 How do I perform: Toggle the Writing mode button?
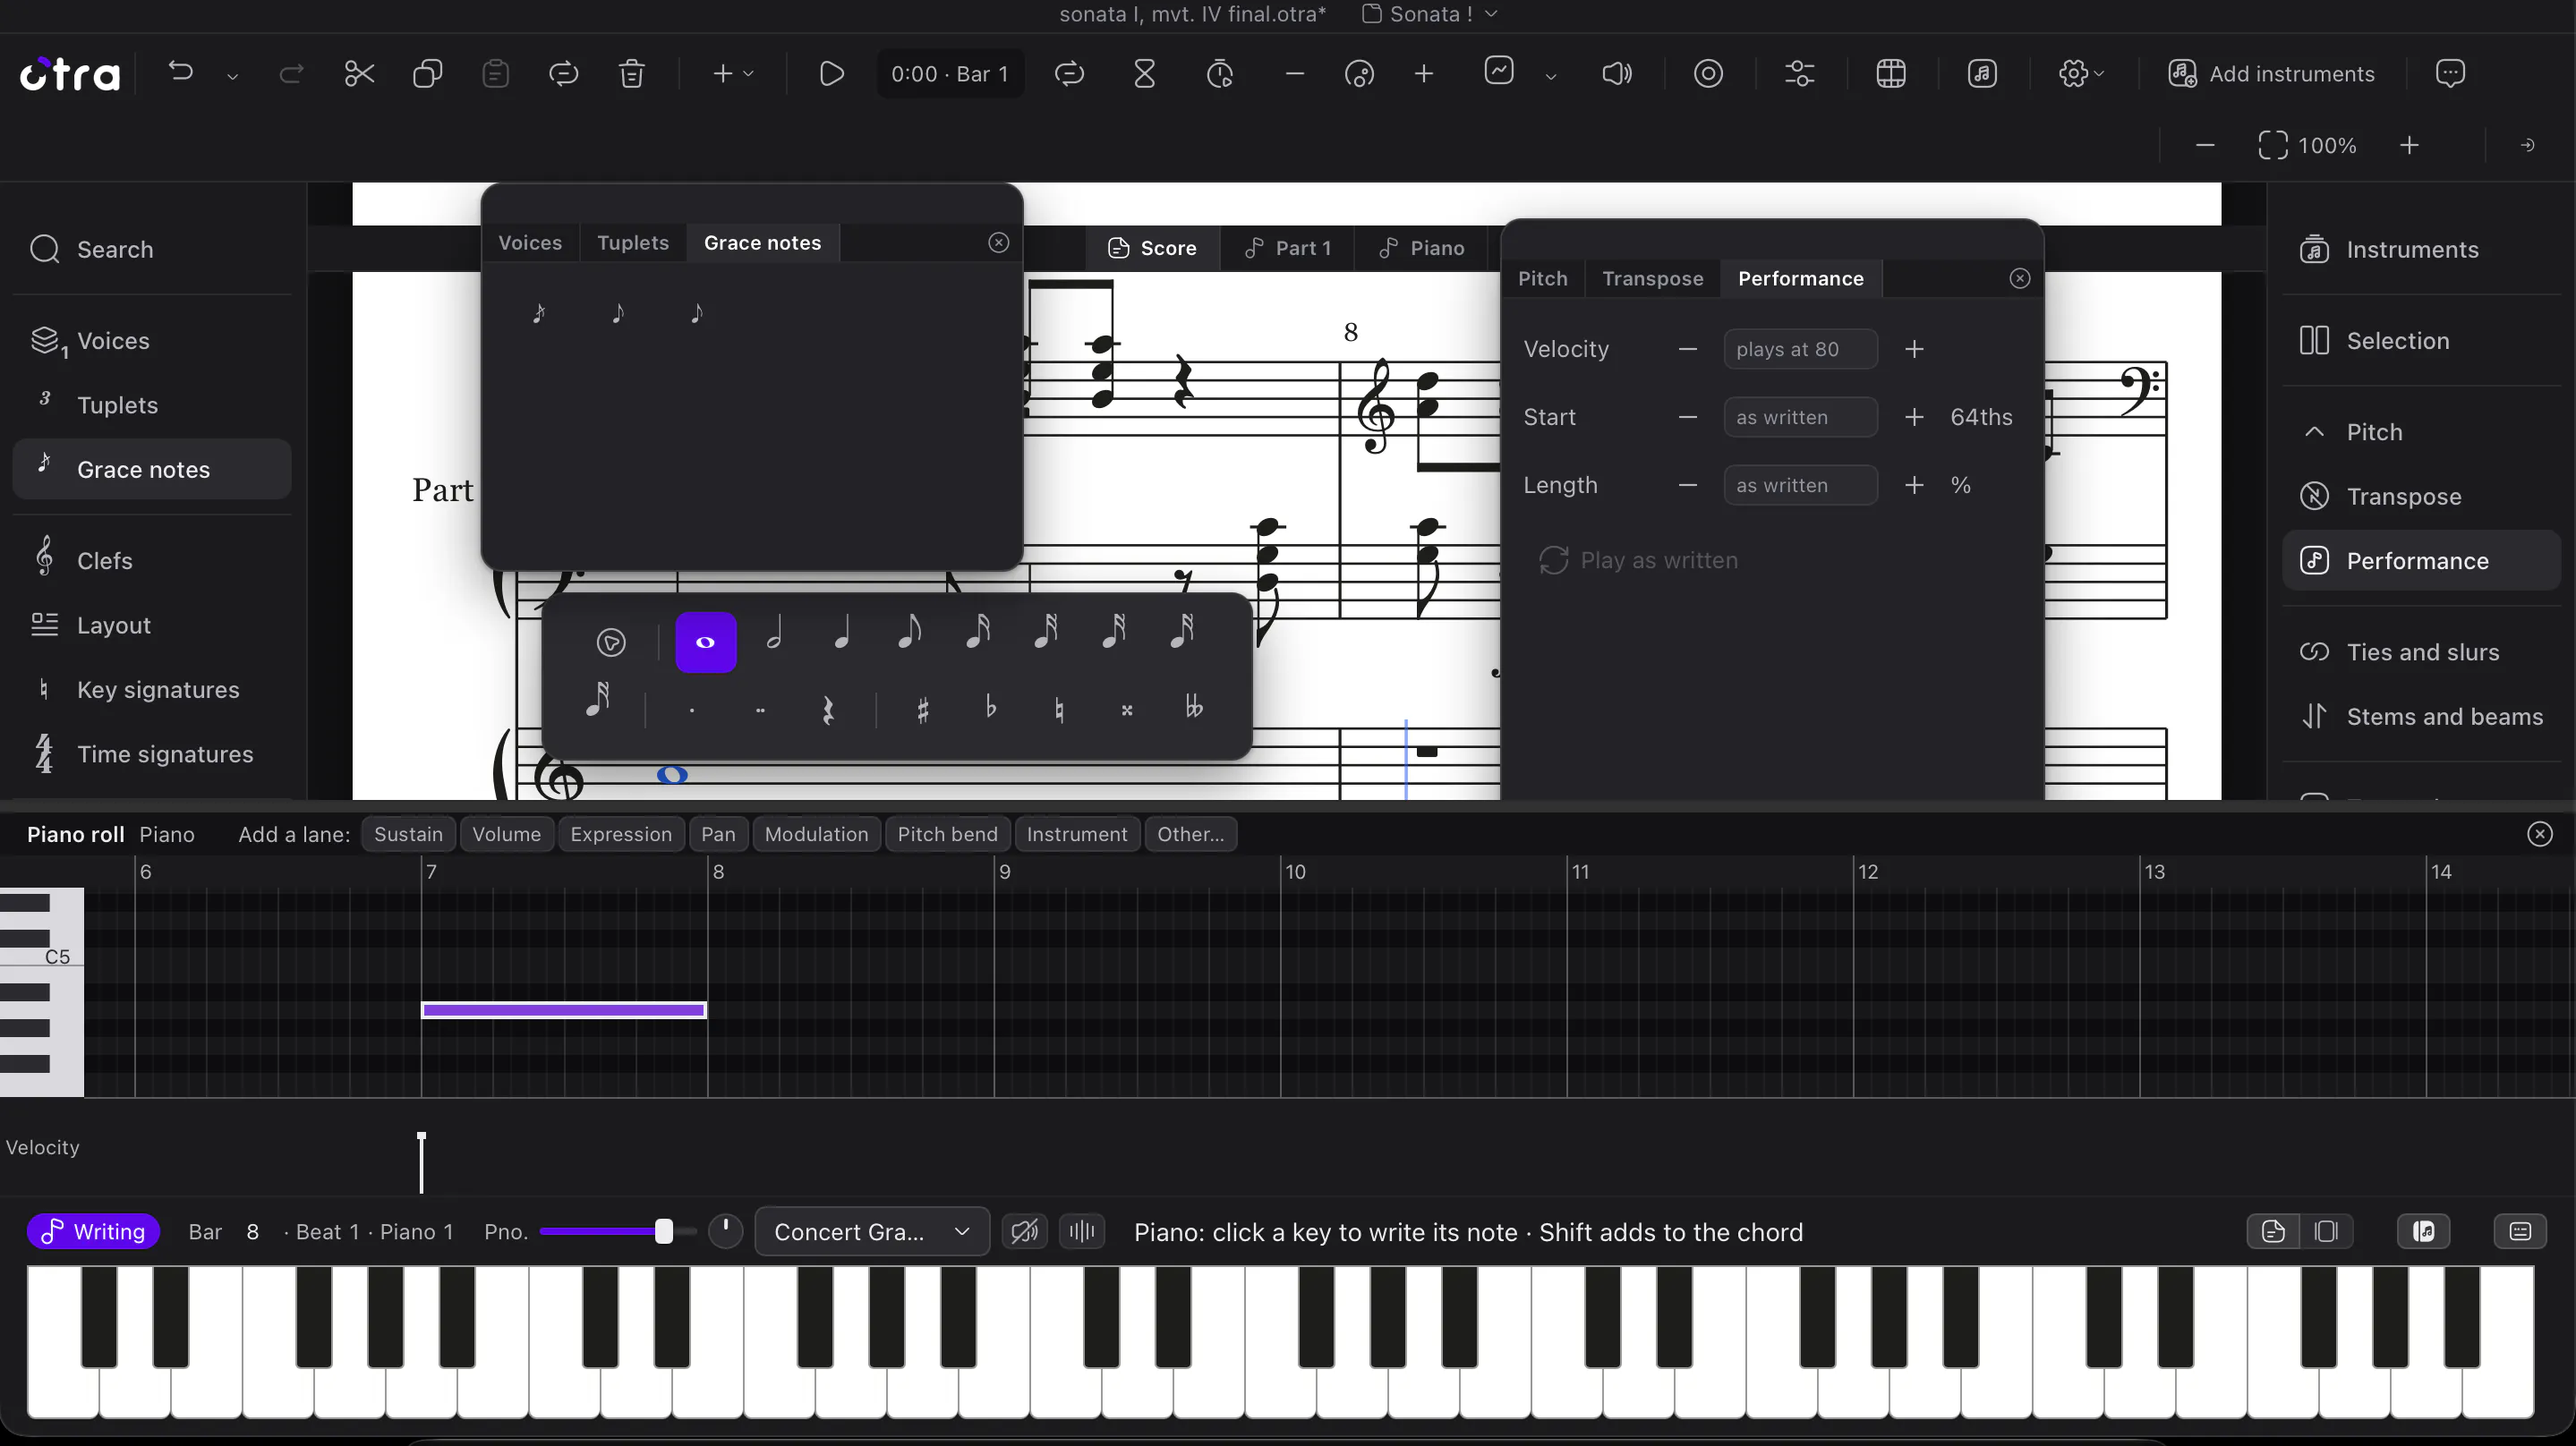coord(93,1231)
